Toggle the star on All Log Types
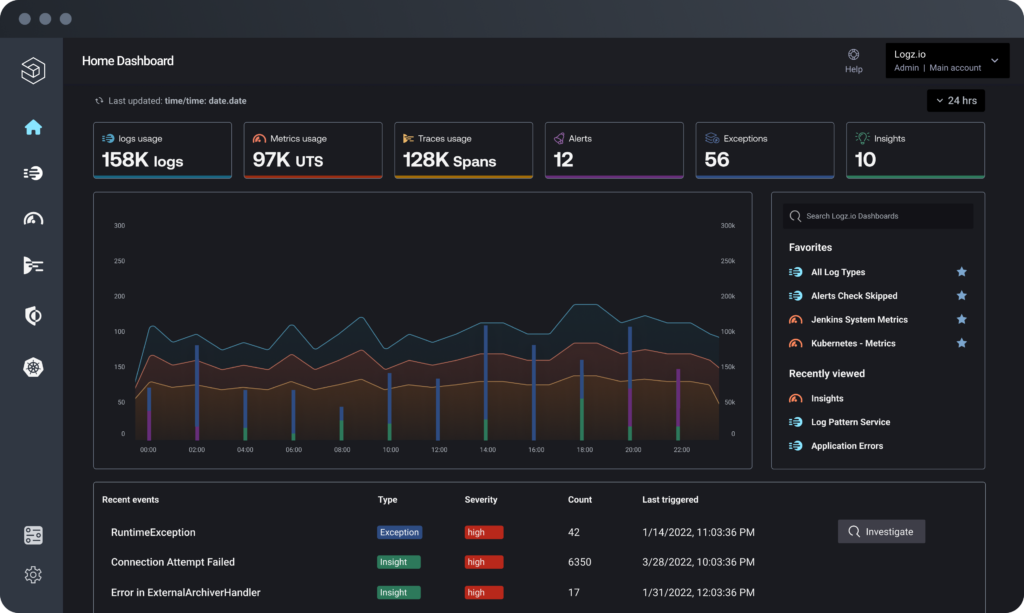The width and height of the screenshot is (1024, 613). [x=961, y=271]
